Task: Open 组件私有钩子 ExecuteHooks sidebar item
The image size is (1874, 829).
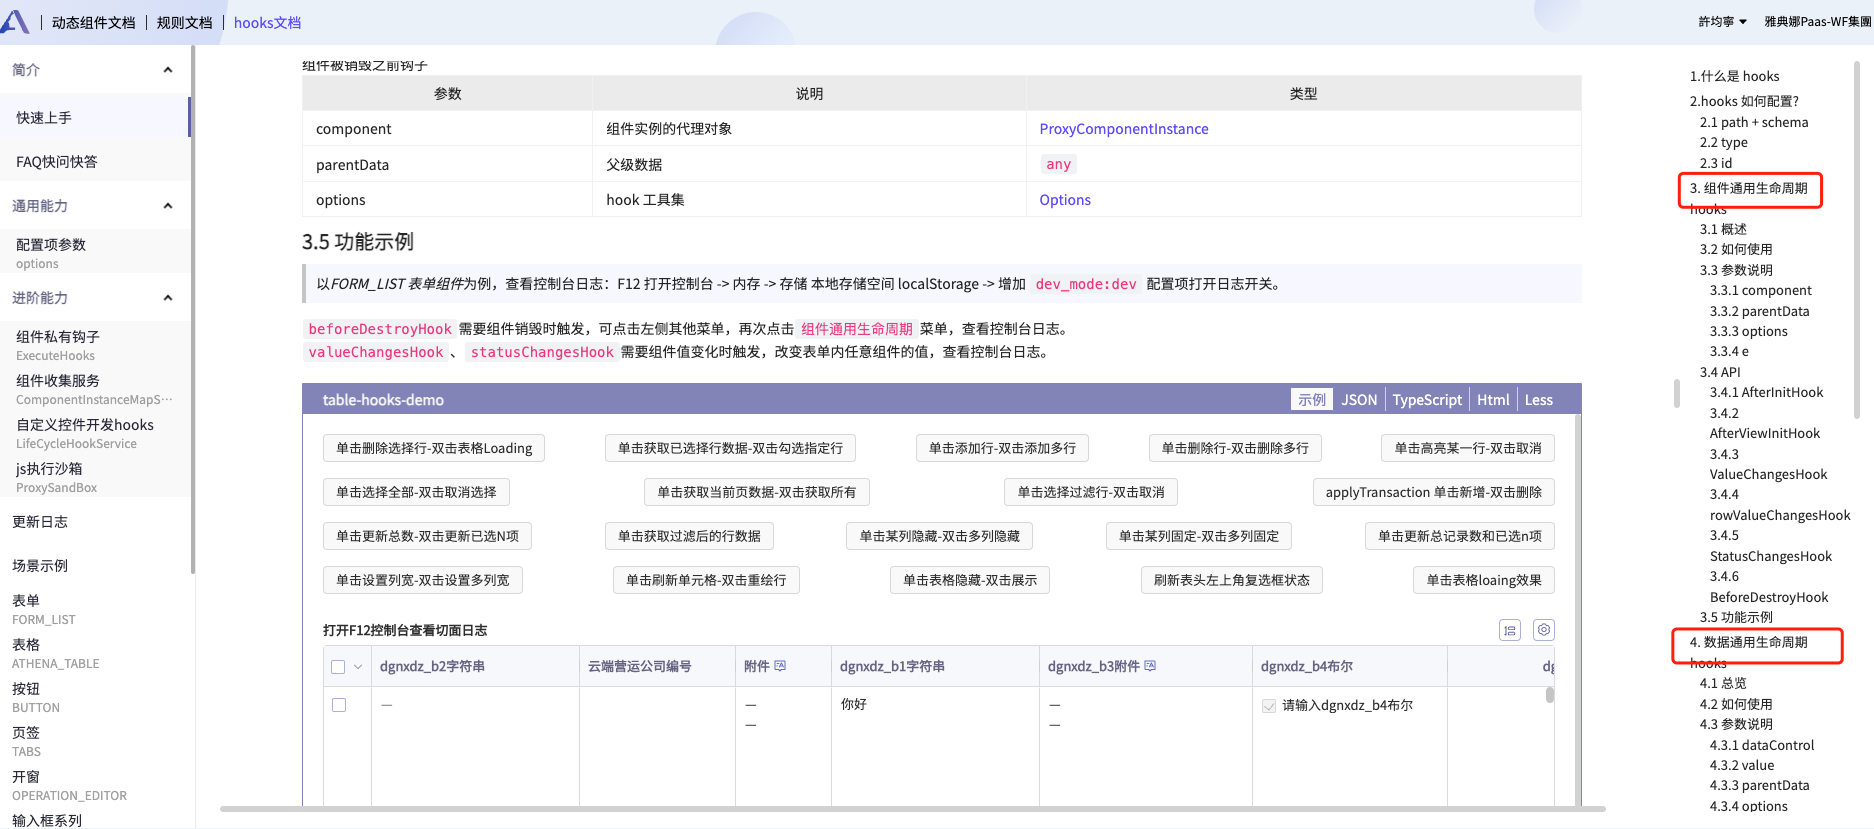Action: tap(95, 345)
